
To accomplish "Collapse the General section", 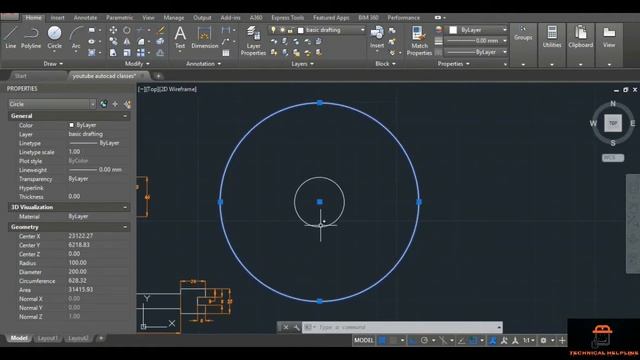I will [x=125, y=116].
